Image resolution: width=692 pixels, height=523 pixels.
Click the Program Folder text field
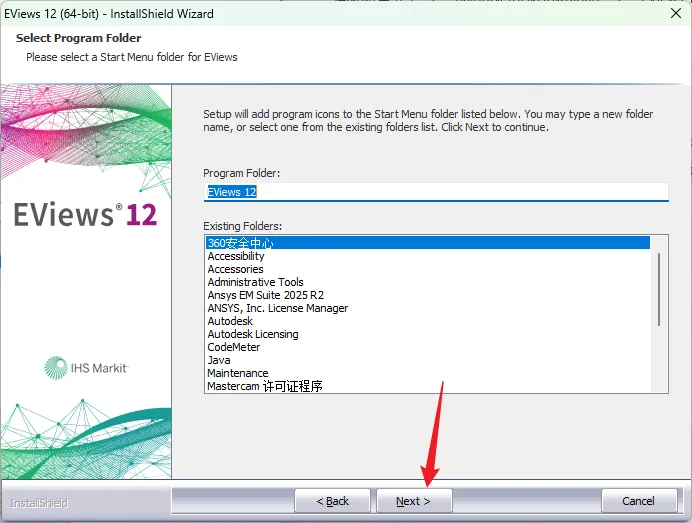(x=436, y=192)
